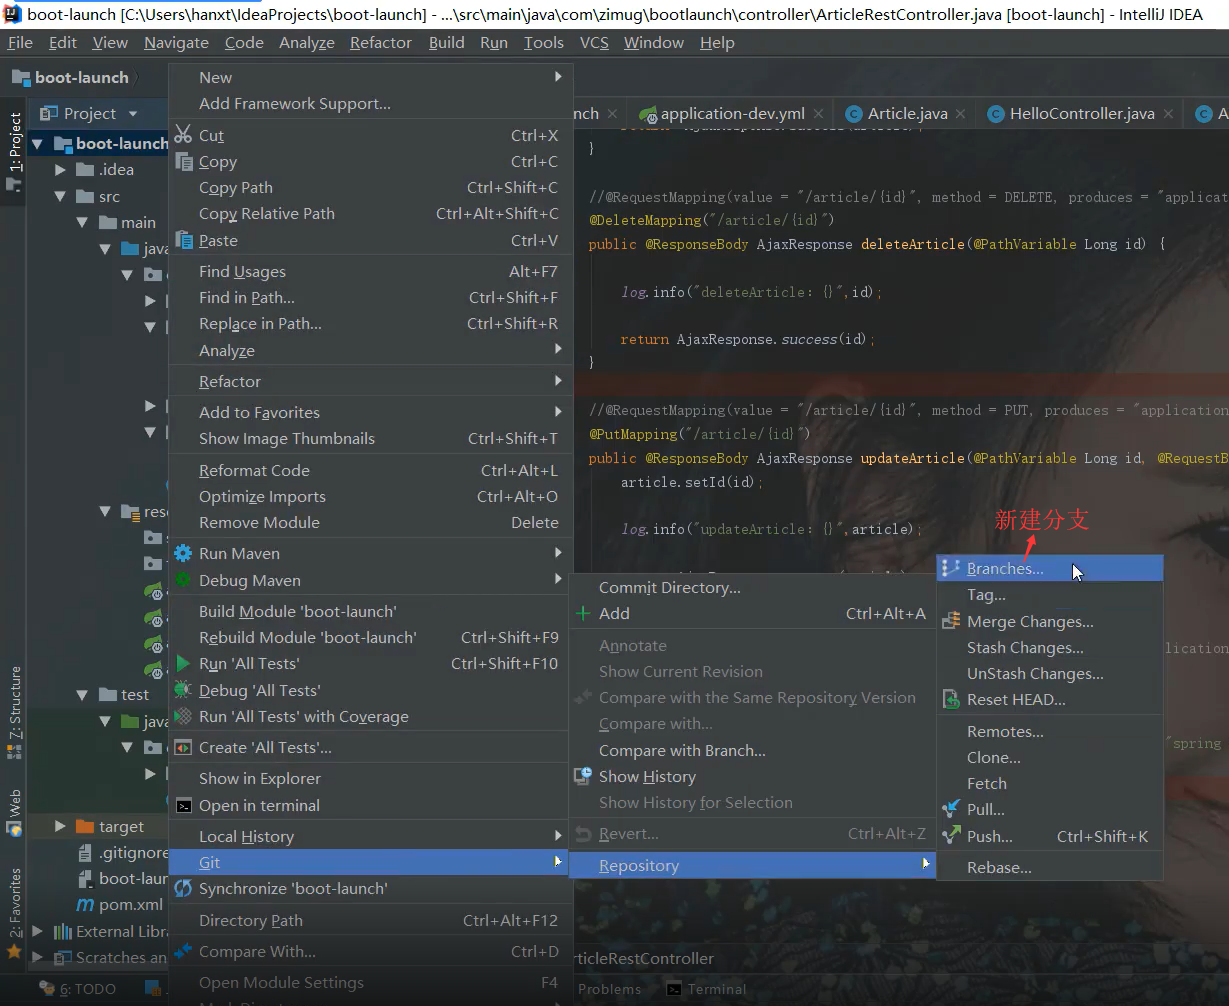The width and height of the screenshot is (1229, 1006).
Task: Collapse the src folder arrow
Action: (x=62, y=196)
